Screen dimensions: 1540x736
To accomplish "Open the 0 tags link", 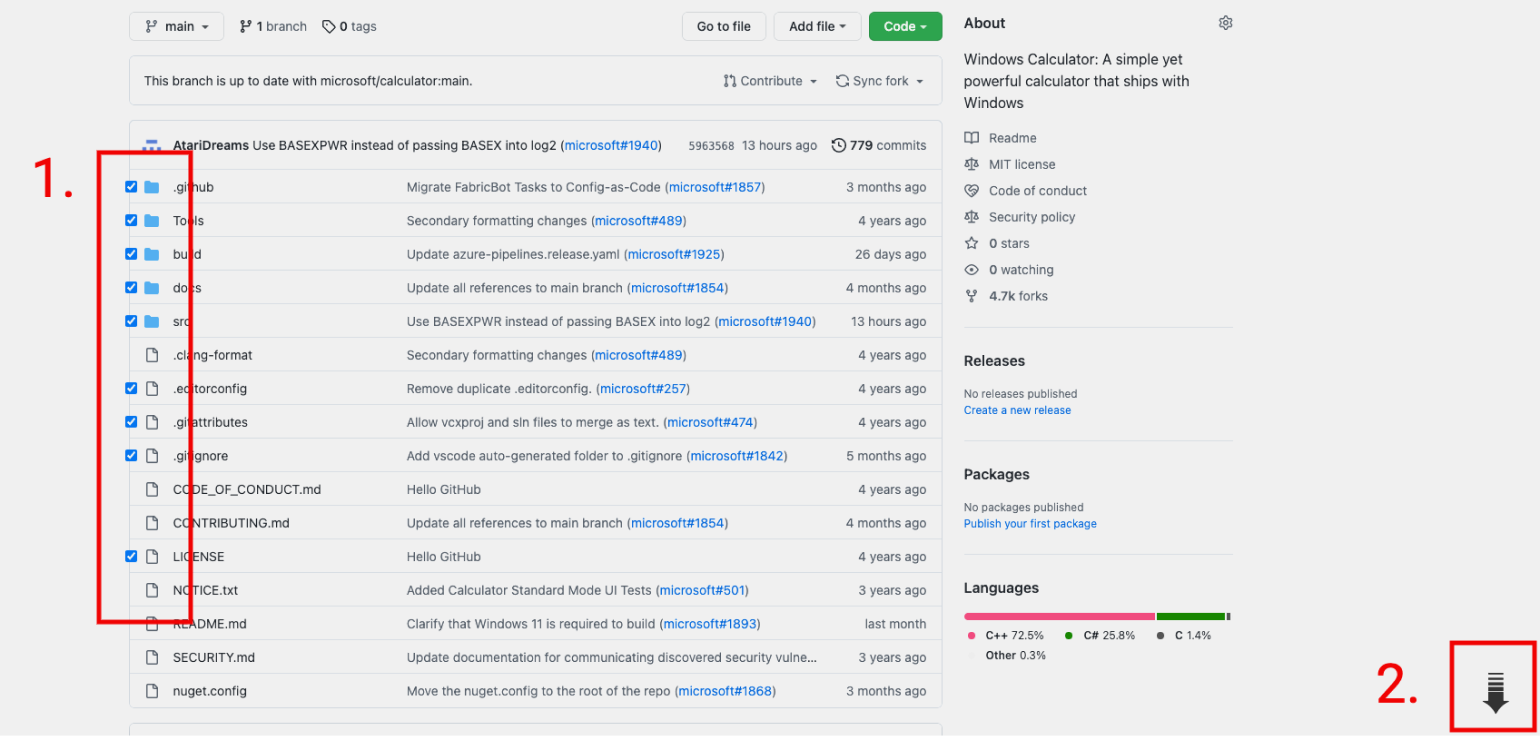I will coord(349,26).
